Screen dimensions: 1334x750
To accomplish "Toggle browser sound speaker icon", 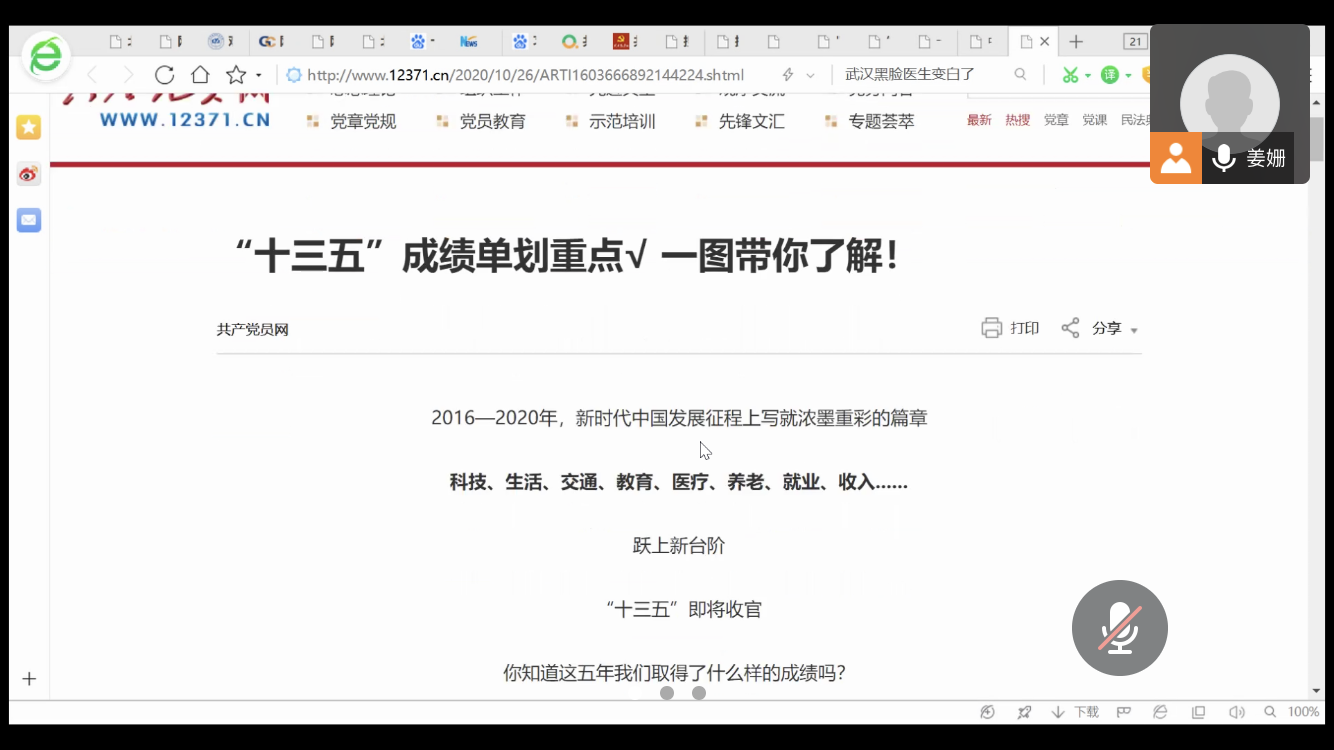I will coord(1236,712).
